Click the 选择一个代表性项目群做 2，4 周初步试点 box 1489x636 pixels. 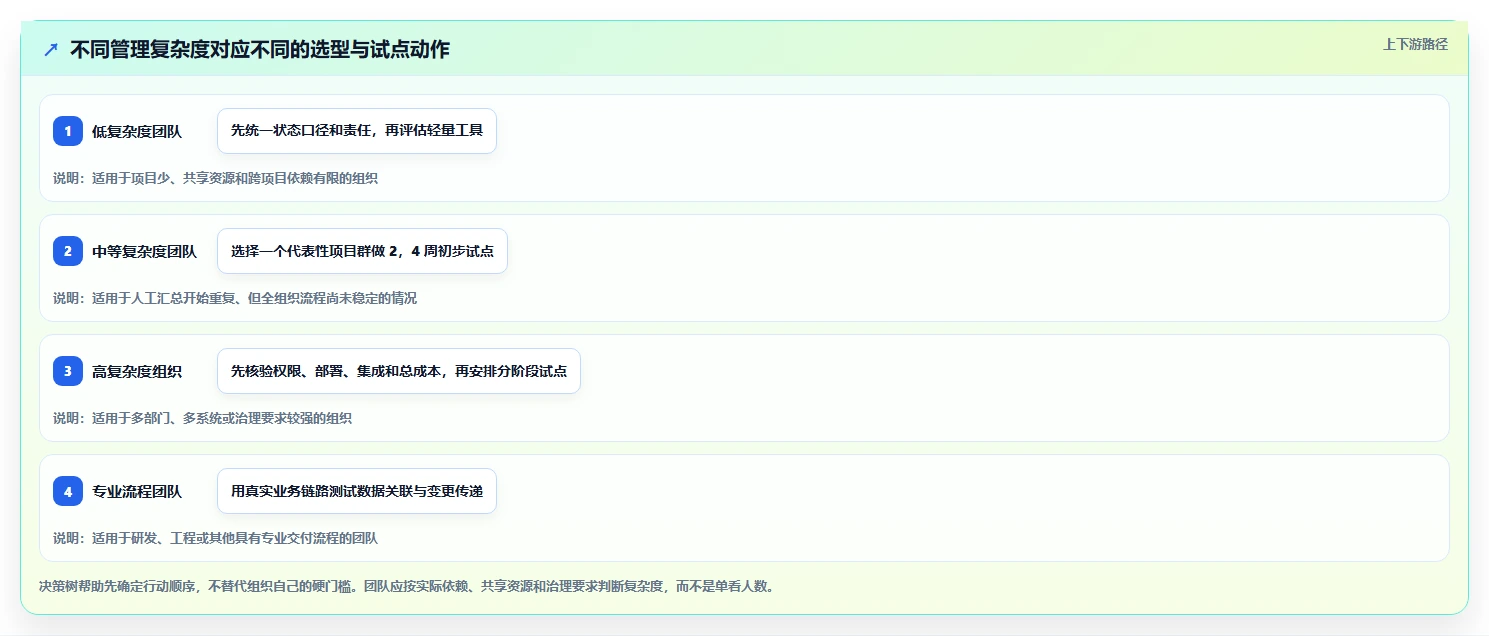click(x=362, y=251)
